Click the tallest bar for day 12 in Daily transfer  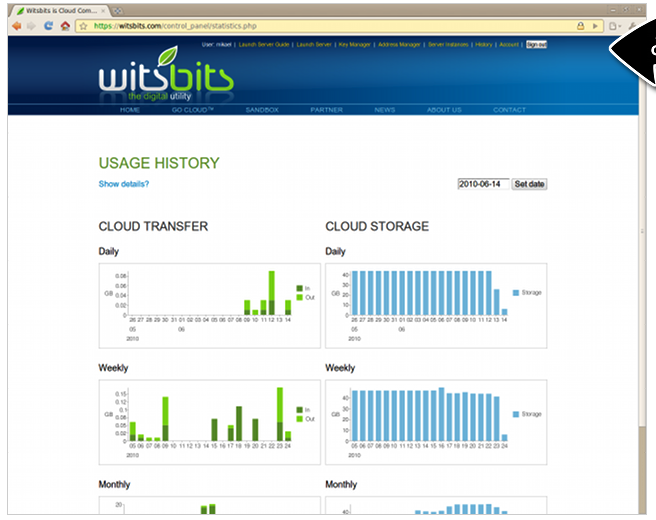272,293
